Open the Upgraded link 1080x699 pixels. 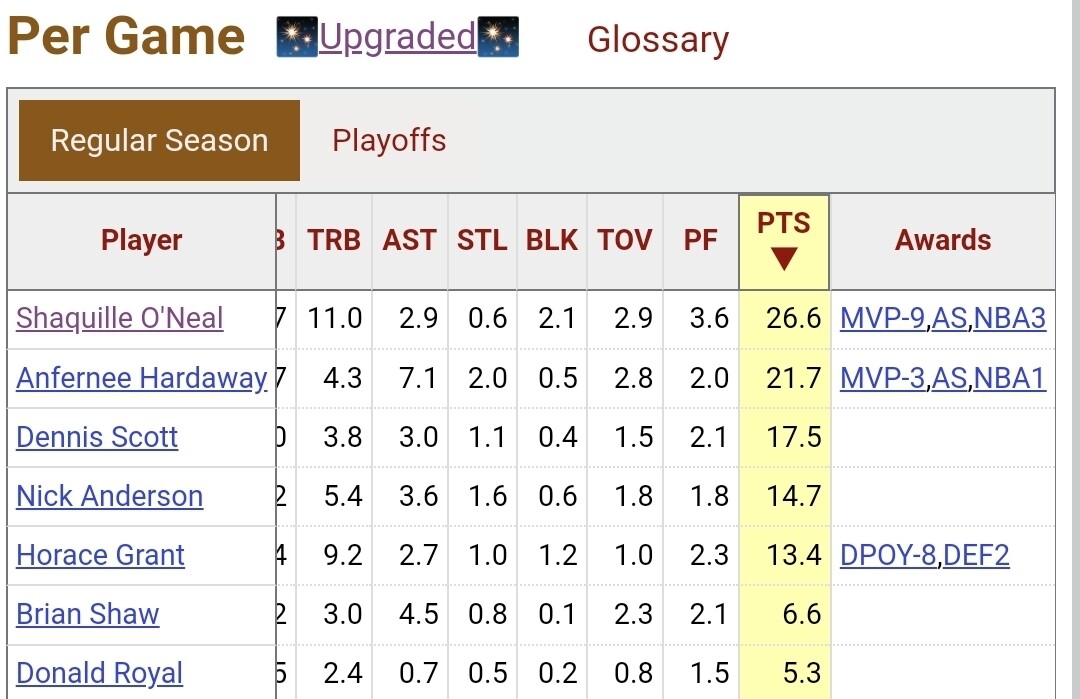coord(397,38)
